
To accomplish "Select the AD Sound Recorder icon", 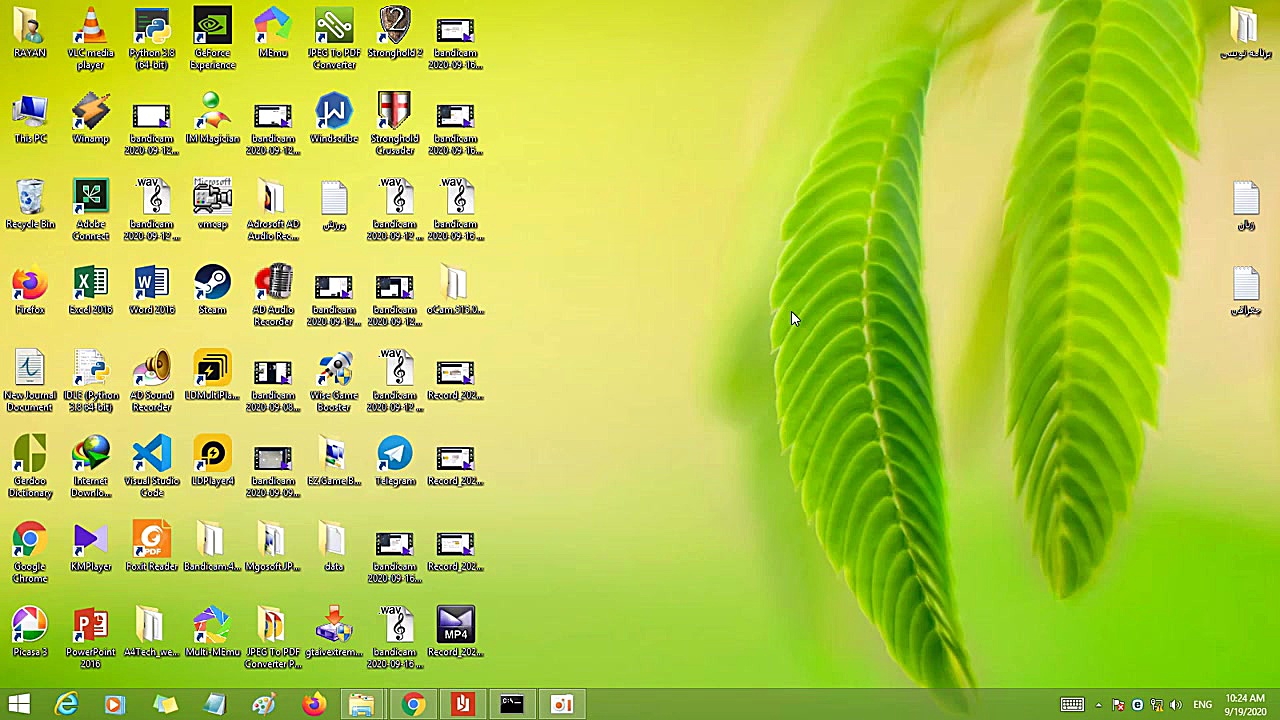I will pos(152,382).
